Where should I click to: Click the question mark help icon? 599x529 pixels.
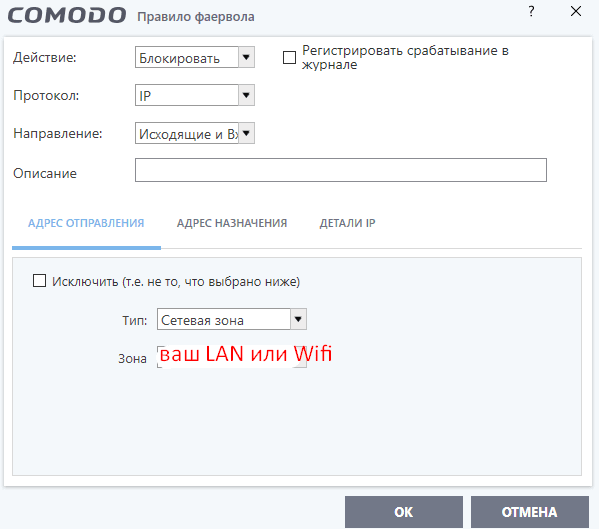pyautogui.click(x=531, y=11)
